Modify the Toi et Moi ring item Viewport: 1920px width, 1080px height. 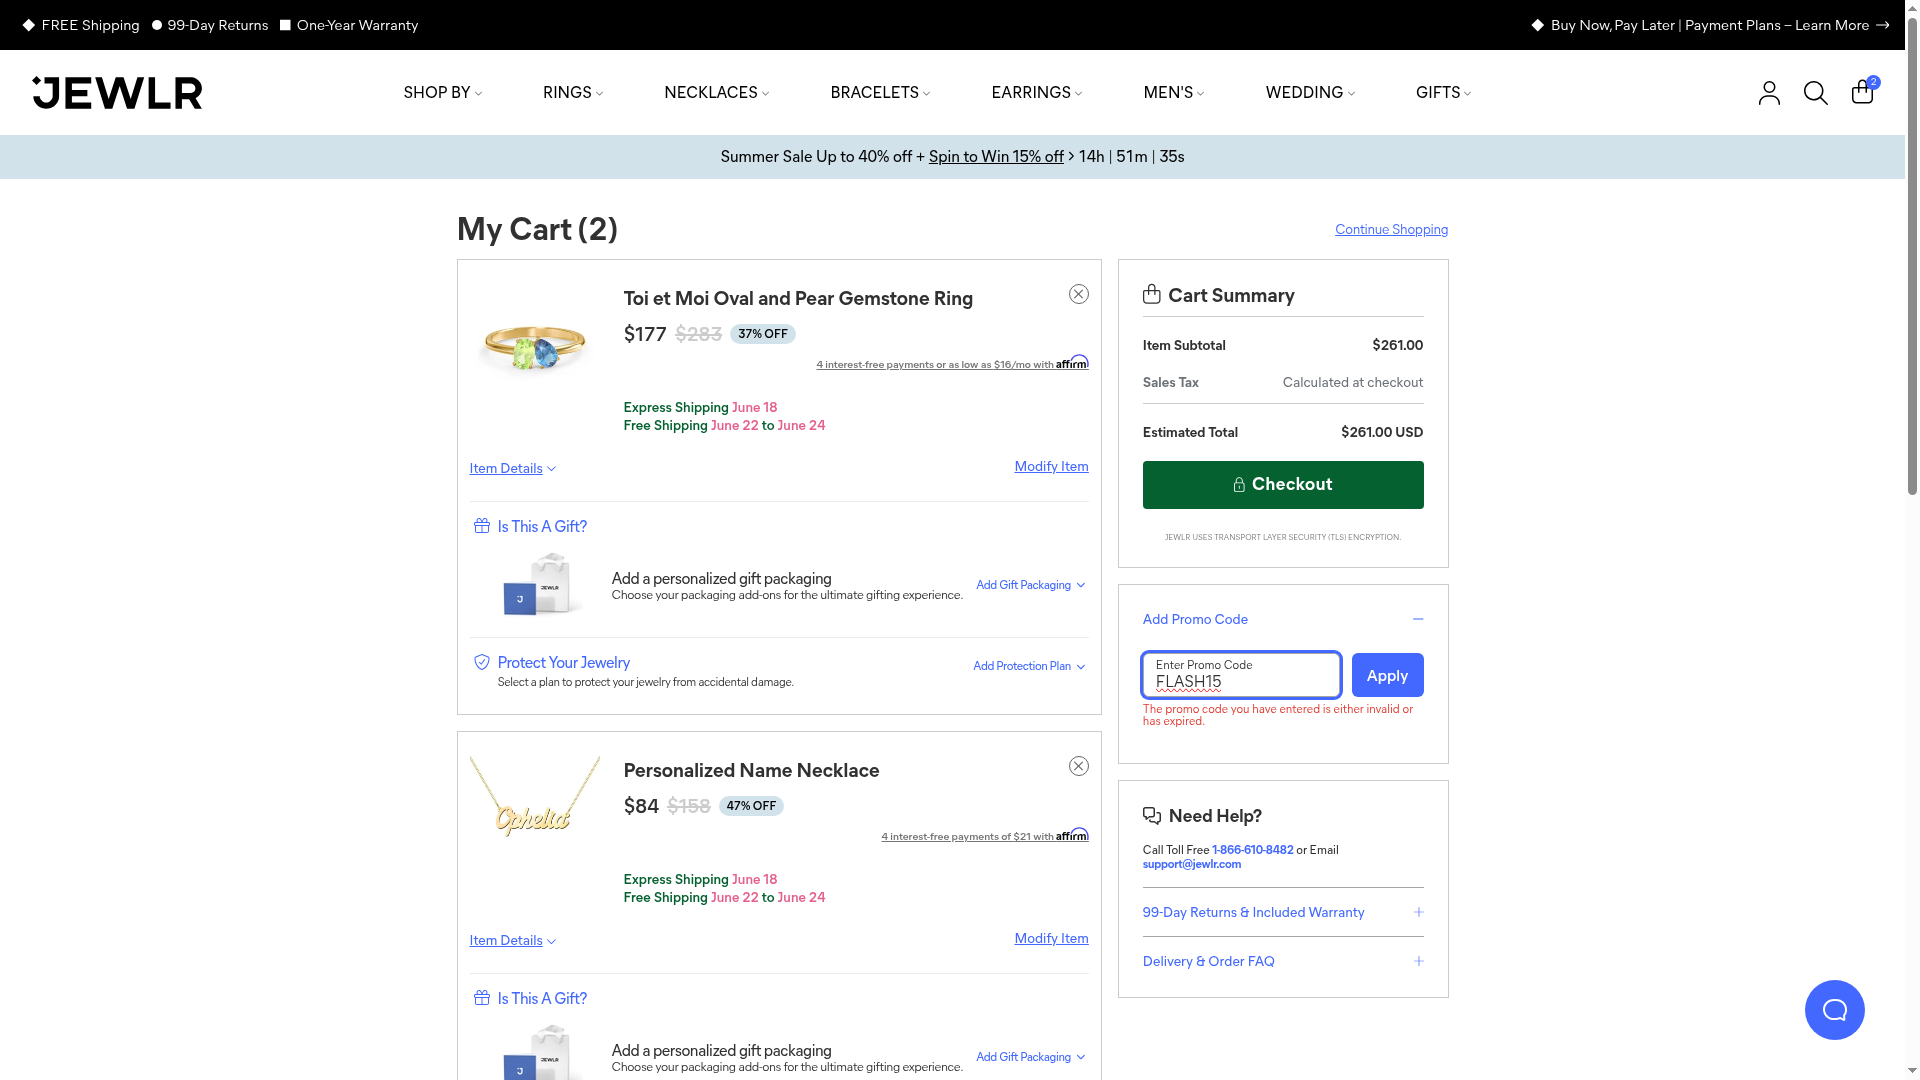pyautogui.click(x=1051, y=466)
